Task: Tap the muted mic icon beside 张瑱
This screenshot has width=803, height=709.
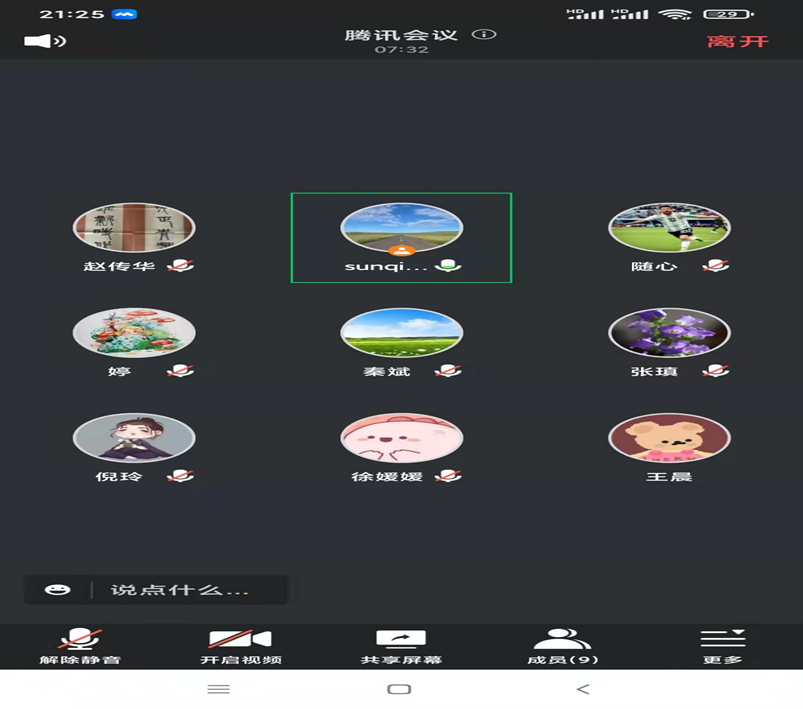Action: coord(715,371)
